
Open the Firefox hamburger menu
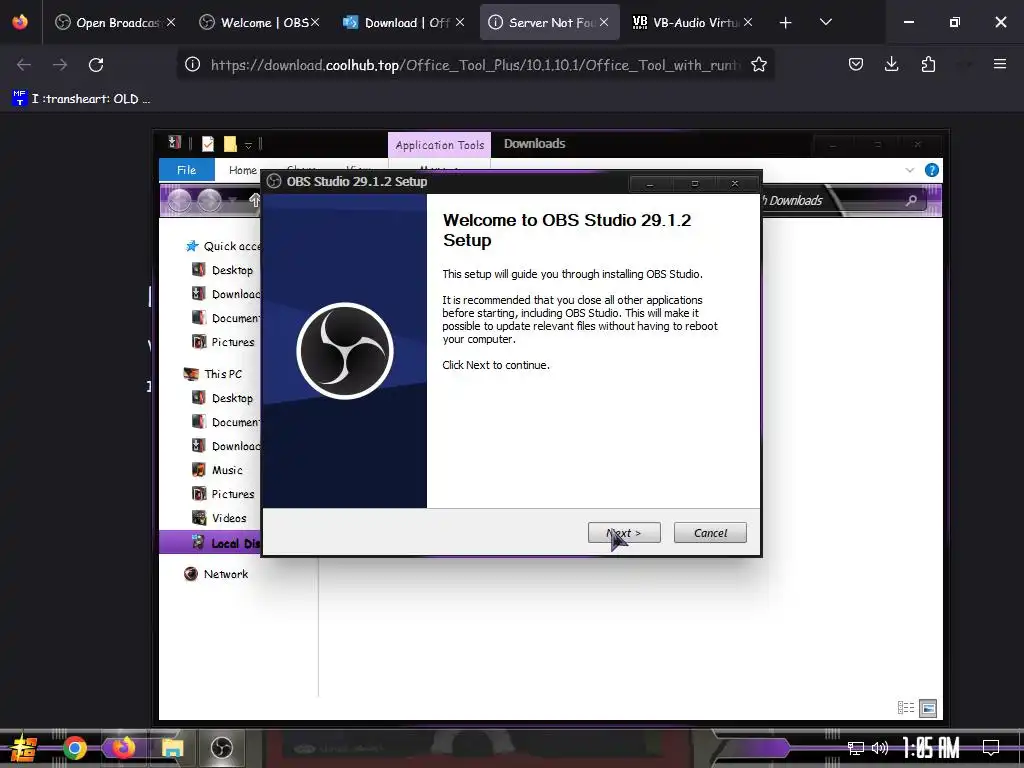pyautogui.click(x=999, y=64)
